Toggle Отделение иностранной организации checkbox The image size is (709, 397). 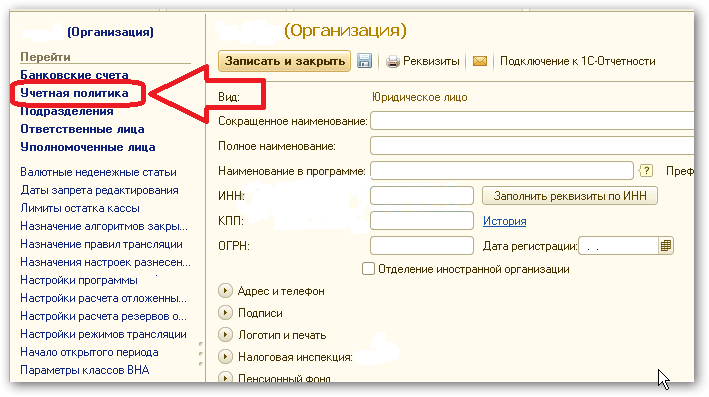[x=368, y=269]
